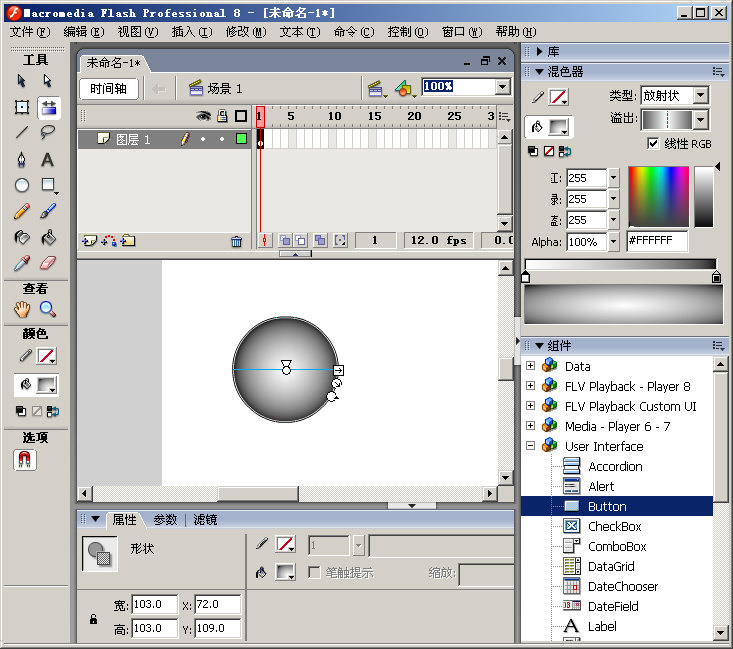
Task: Pick the Pen tool in the toolbox
Action: [22, 159]
